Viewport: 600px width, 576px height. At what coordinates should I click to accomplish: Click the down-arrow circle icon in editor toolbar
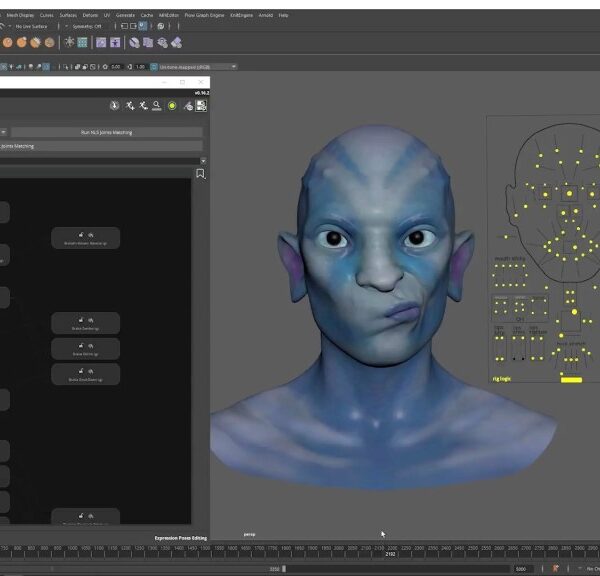coord(114,106)
